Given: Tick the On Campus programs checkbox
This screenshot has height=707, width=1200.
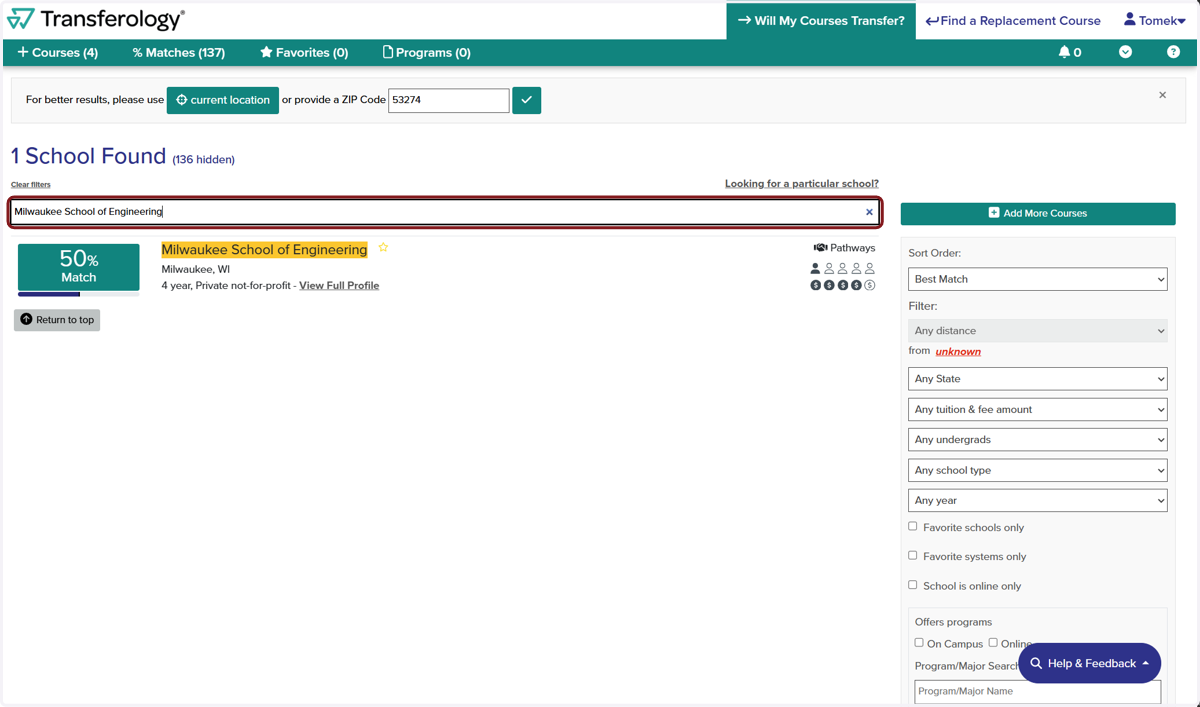Looking at the screenshot, I should (x=919, y=643).
